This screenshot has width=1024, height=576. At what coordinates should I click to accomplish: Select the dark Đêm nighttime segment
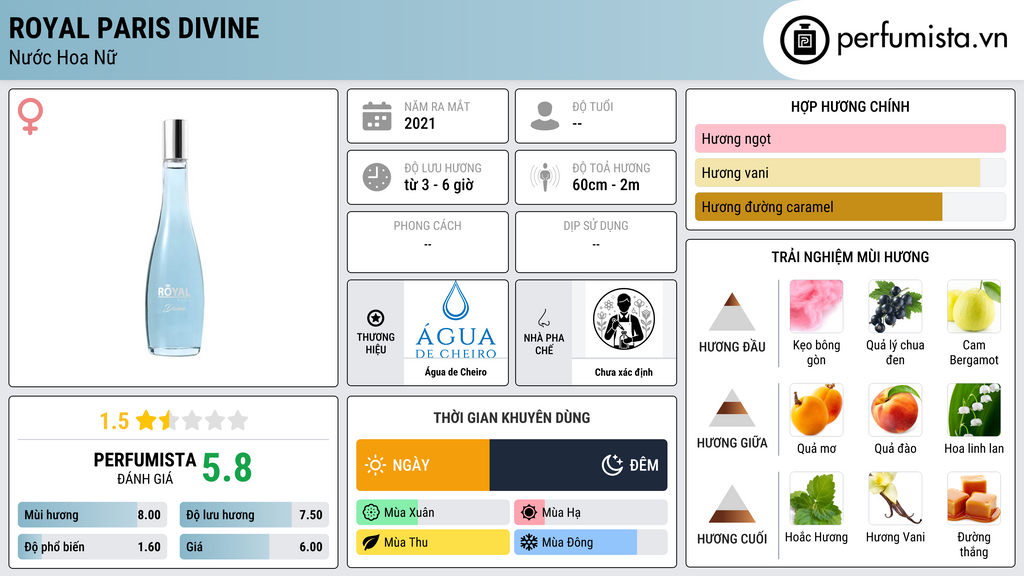(x=578, y=465)
